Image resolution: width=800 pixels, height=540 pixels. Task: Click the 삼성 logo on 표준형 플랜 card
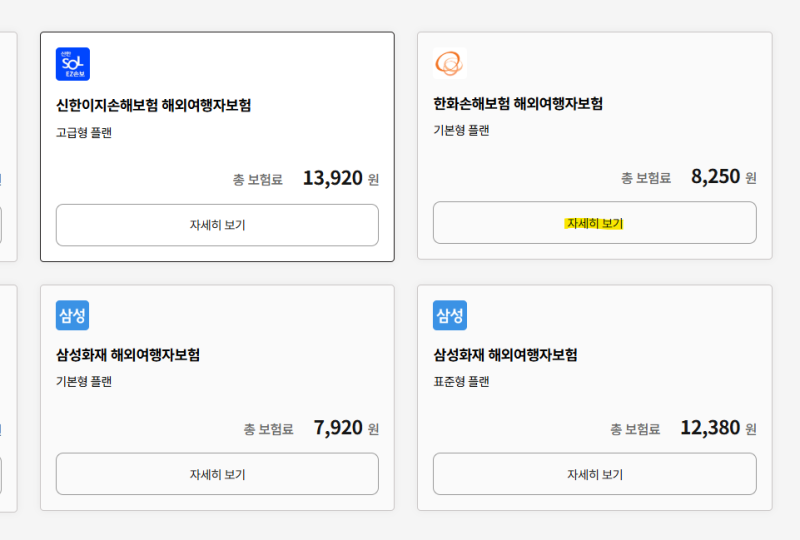point(450,315)
